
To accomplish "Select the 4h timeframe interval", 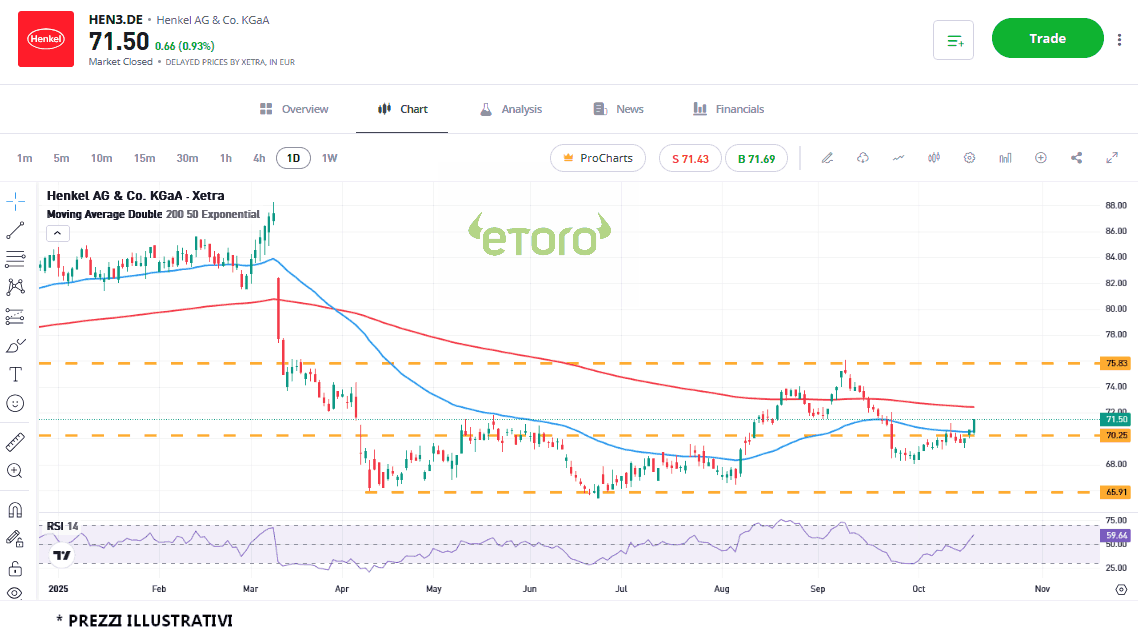I will (x=259, y=158).
